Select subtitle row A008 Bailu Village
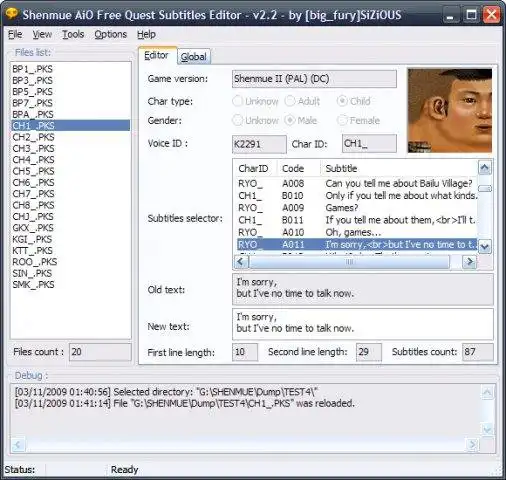This screenshot has width=506, height=480. [x=357, y=184]
